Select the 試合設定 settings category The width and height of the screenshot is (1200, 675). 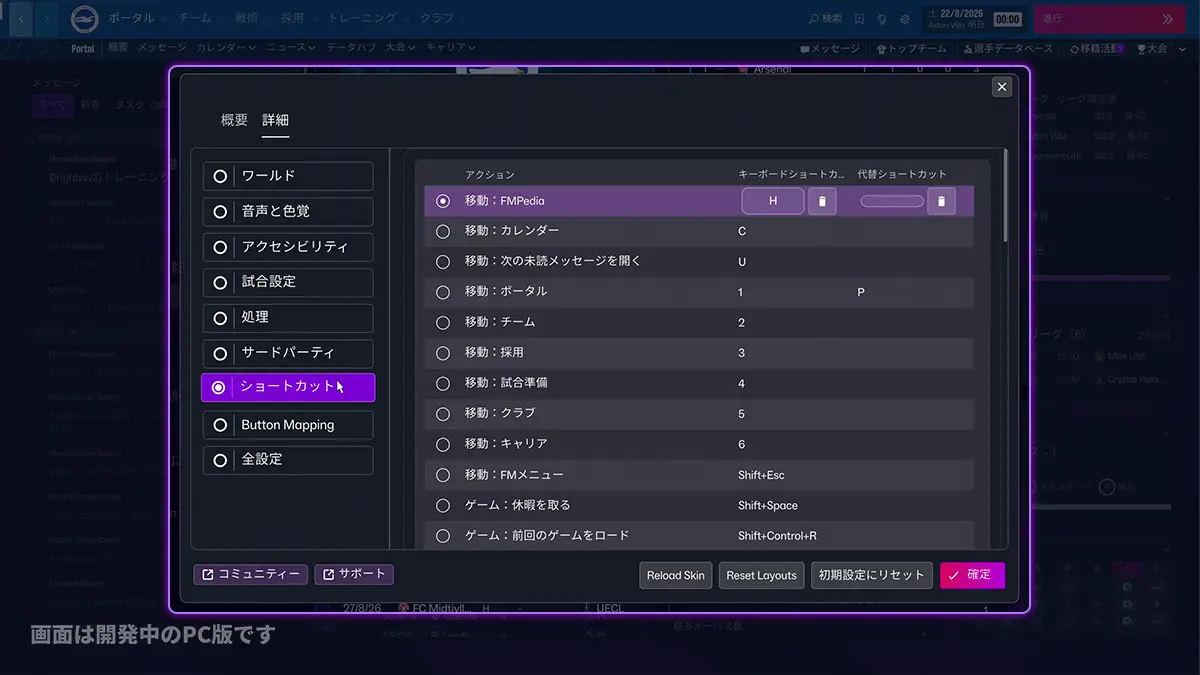coord(288,282)
